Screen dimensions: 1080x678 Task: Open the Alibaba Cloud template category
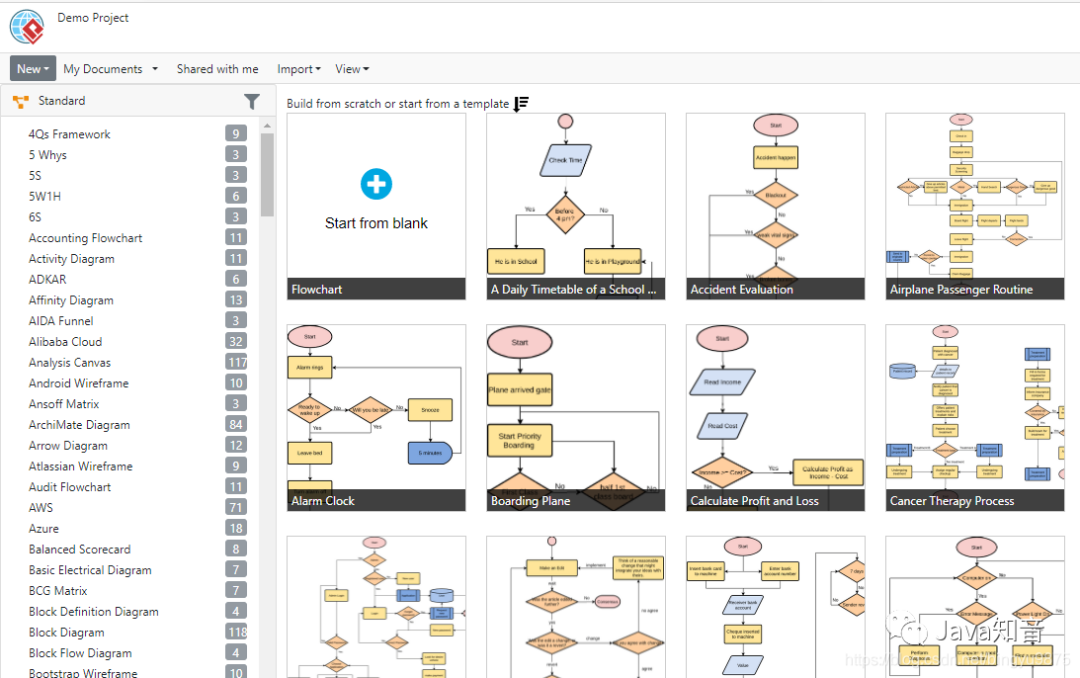pos(65,342)
